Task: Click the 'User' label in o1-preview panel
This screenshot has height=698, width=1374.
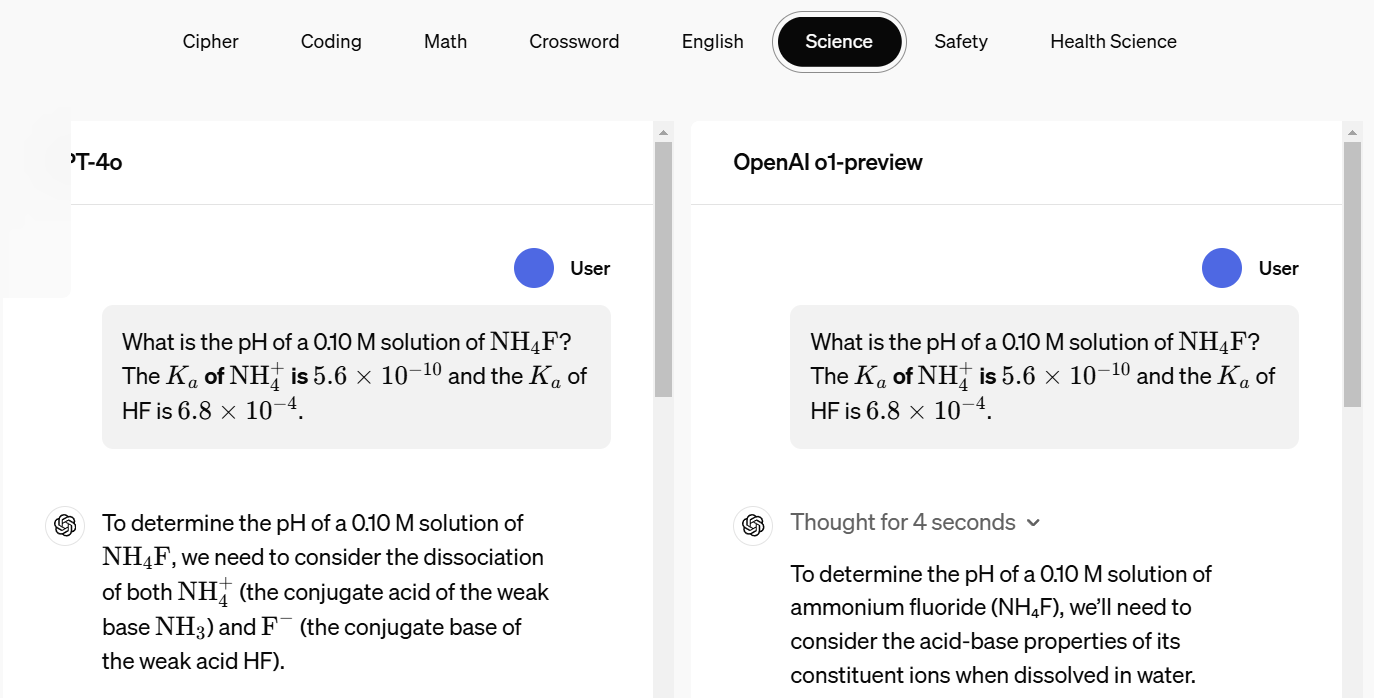Action: 1278,268
